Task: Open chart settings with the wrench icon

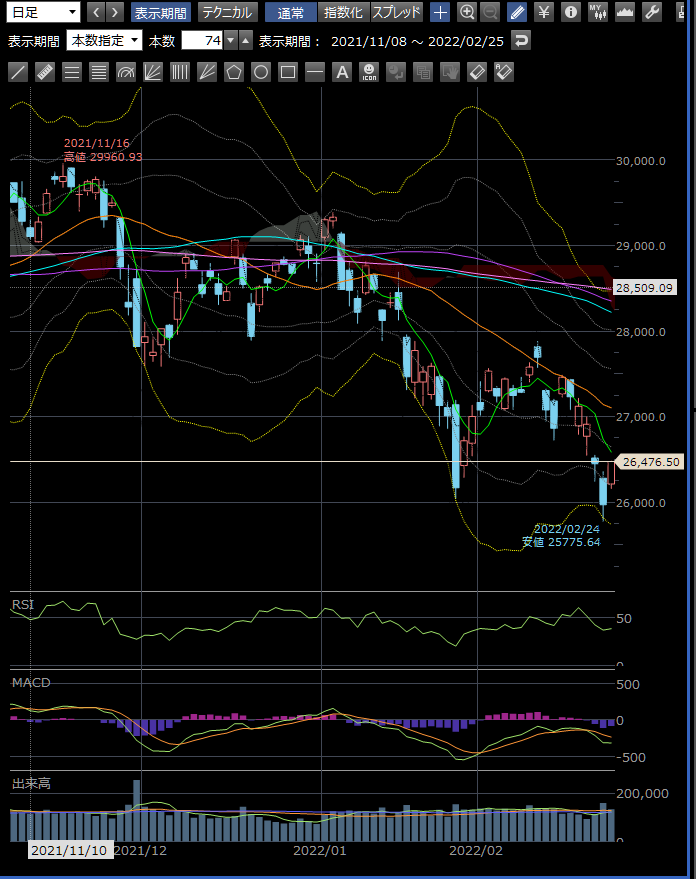Action: click(651, 13)
